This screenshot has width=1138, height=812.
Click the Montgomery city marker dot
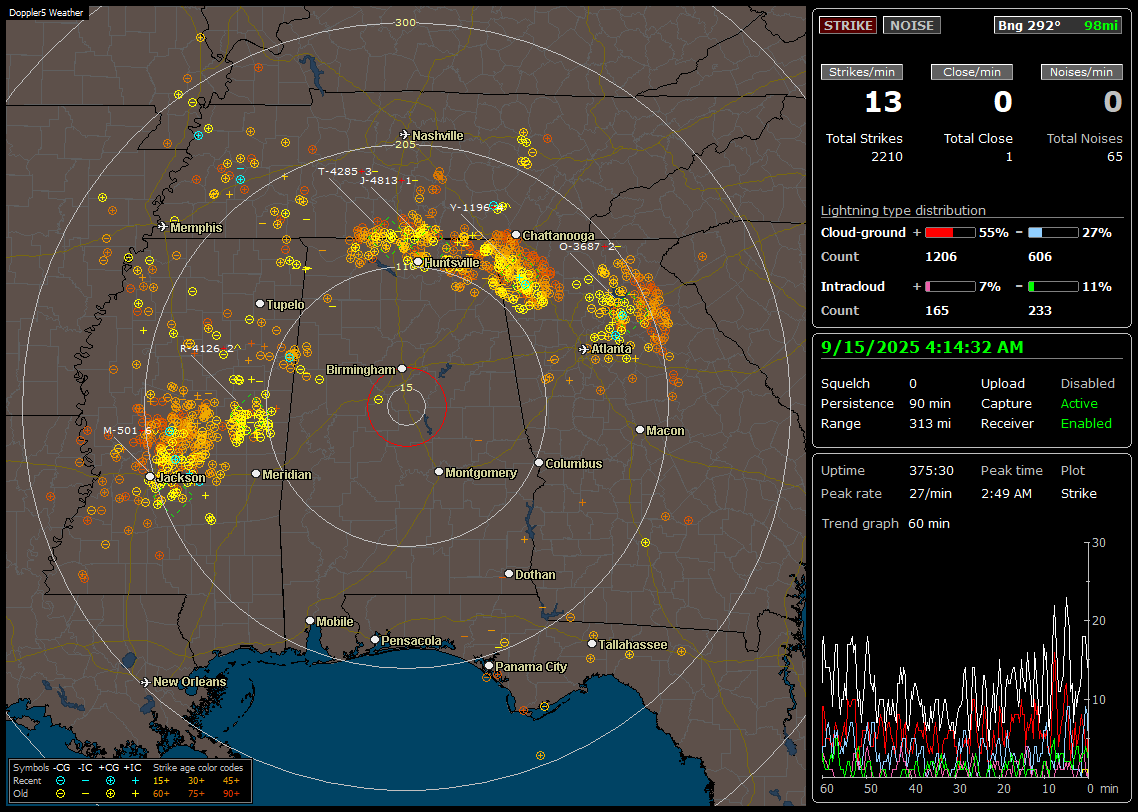[438, 472]
